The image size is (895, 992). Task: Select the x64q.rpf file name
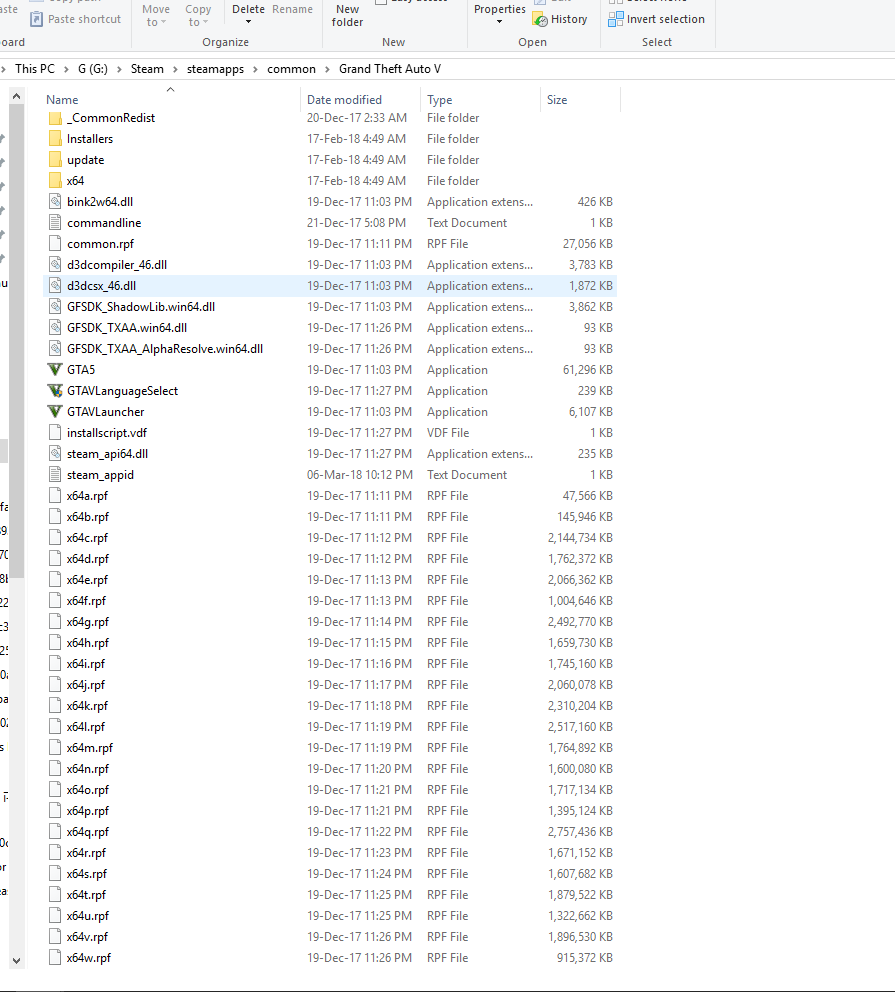click(x=88, y=832)
